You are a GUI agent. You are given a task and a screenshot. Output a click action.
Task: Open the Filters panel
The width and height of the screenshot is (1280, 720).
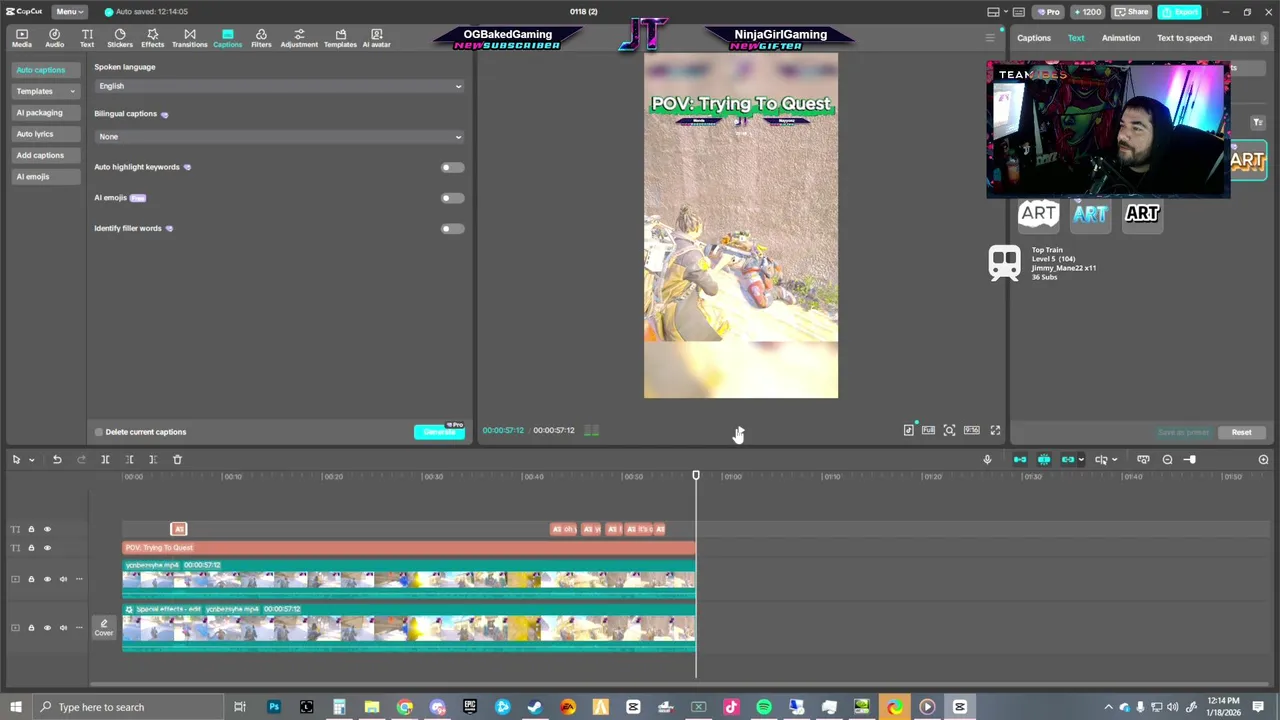261,38
